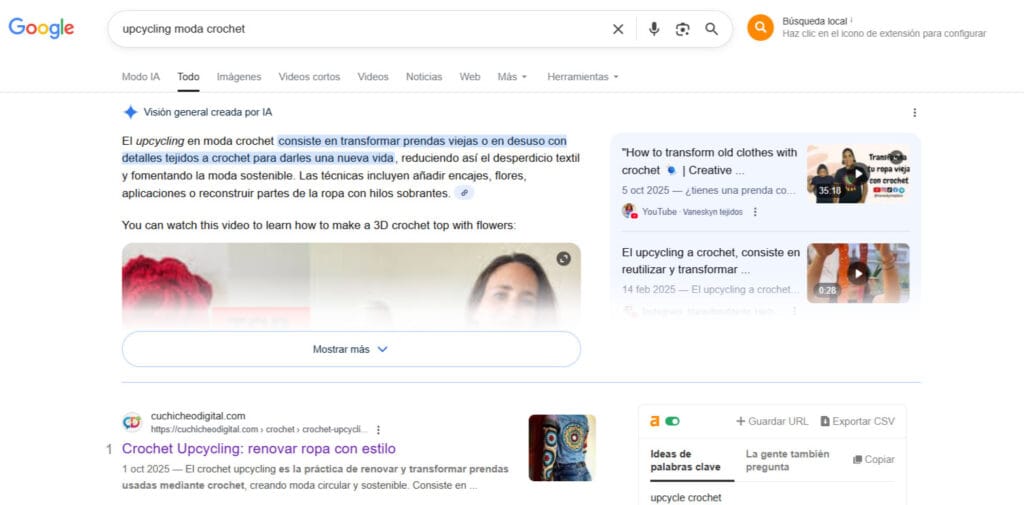Open AI overview three-dot options menu
This screenshot has width=1024, height=505.
(914, 112)
